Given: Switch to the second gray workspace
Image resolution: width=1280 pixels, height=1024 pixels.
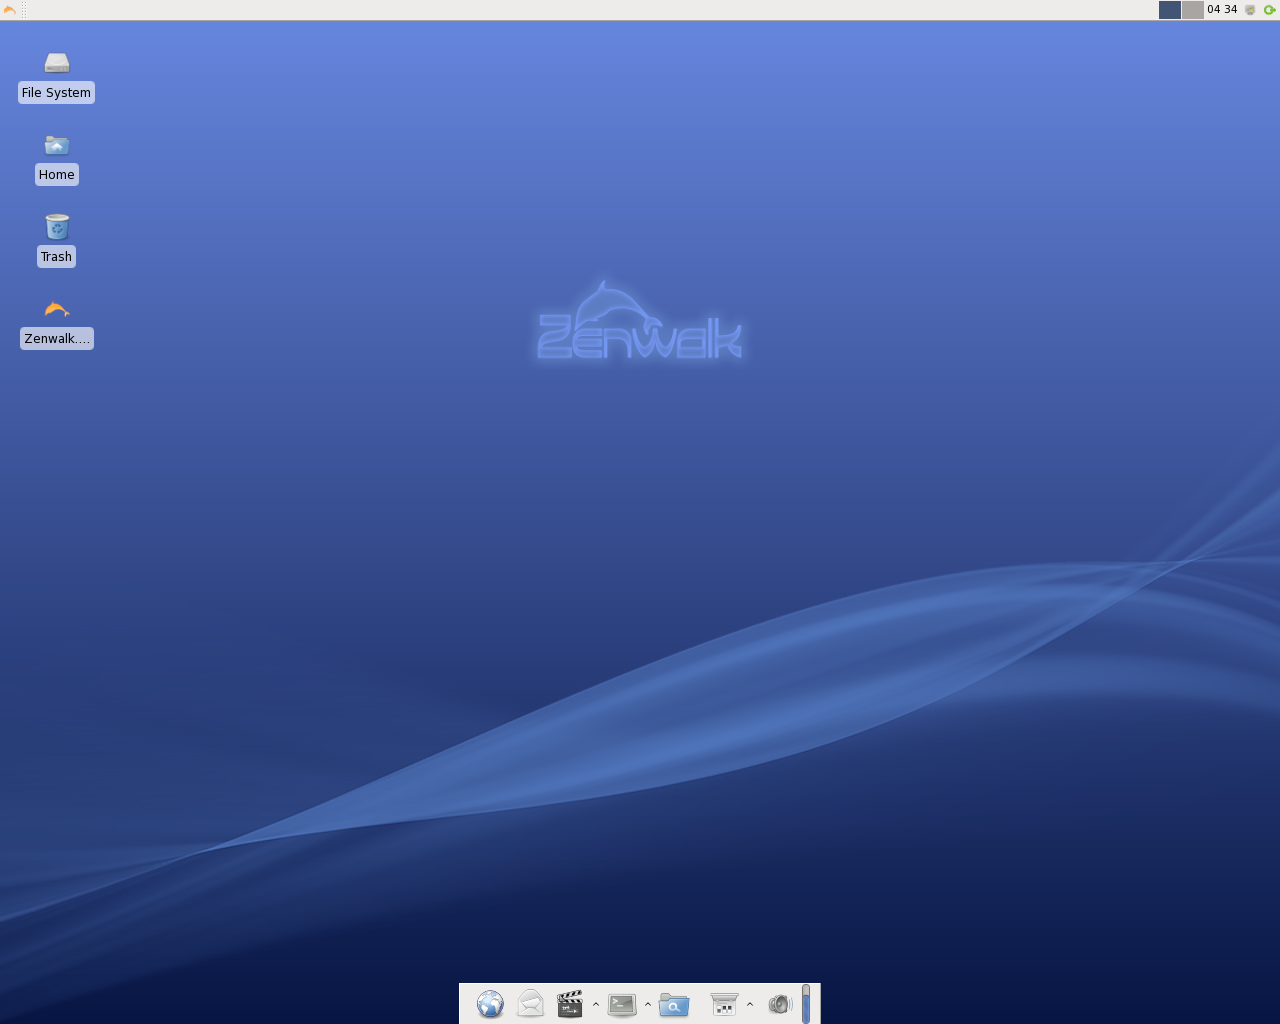Looking at the screenshot, I should point(1193,10).
